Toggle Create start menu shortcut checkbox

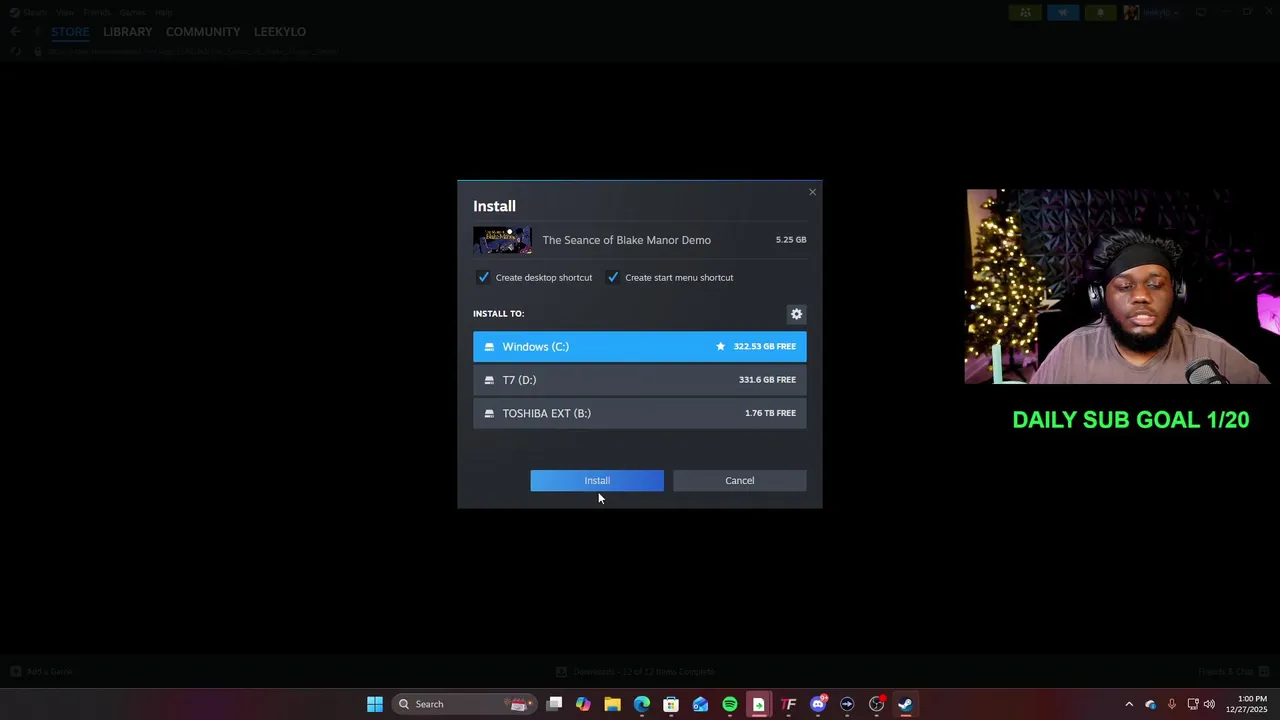tap(613, 277)
